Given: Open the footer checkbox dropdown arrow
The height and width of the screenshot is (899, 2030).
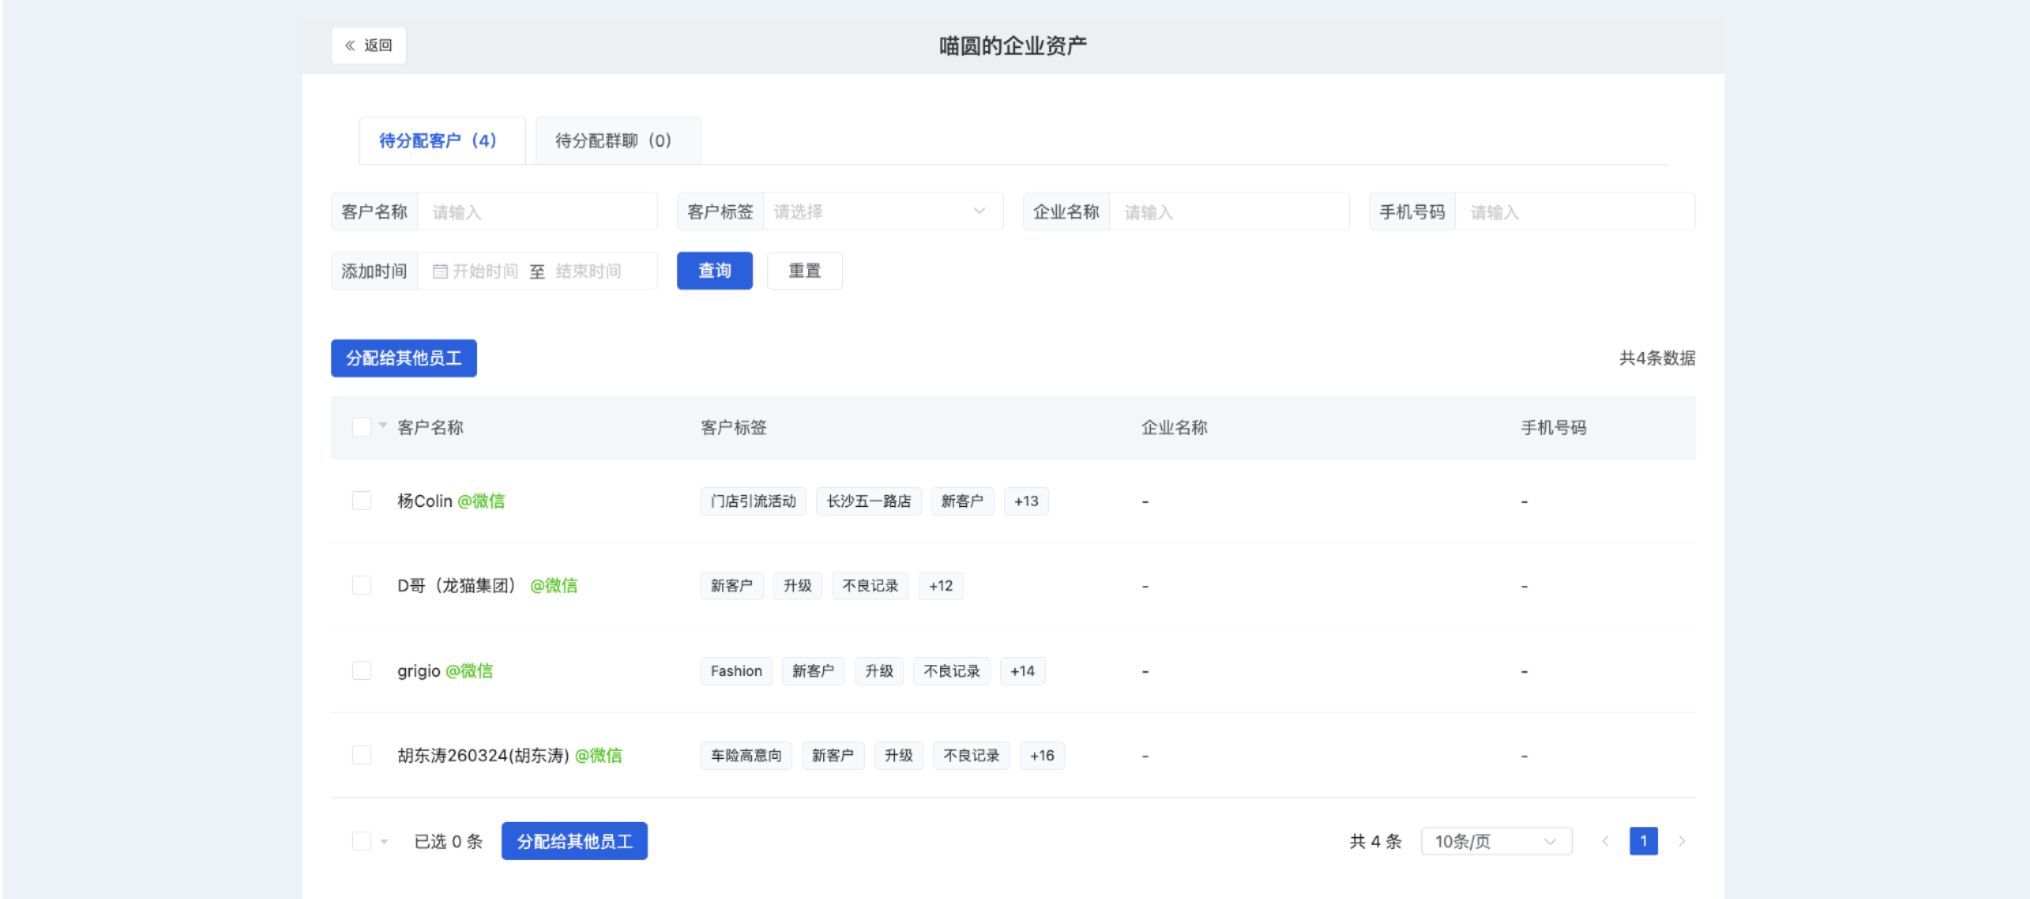Looking at the screenshot, I should coord(384,842).
